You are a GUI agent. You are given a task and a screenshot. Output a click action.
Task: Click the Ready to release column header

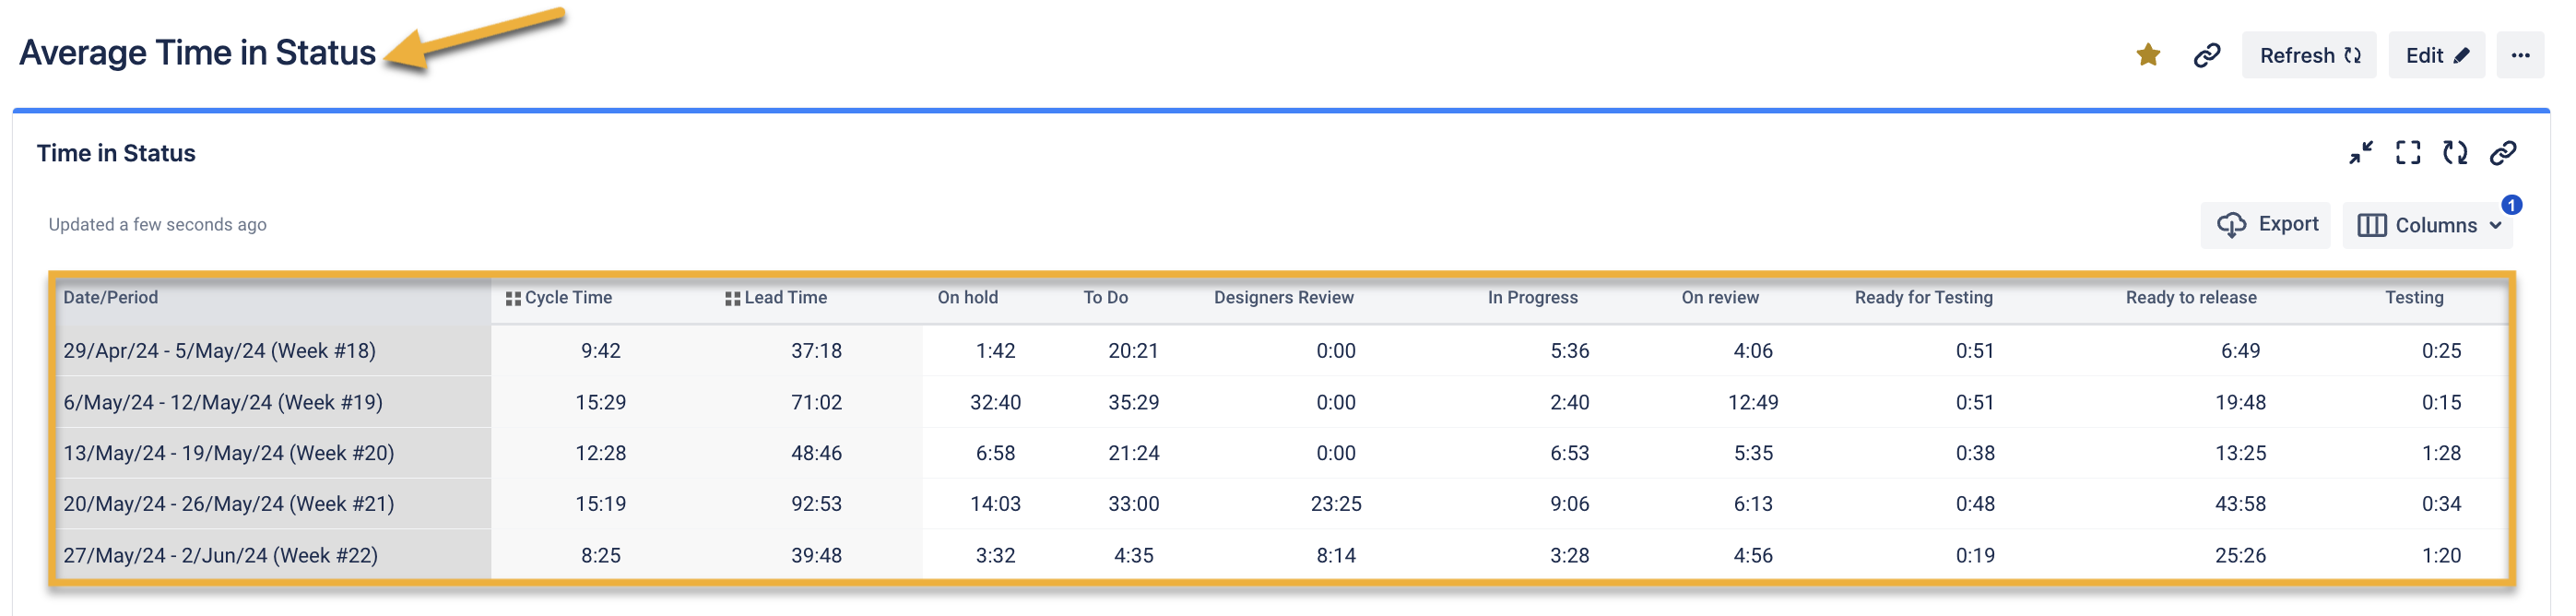(2191, 298)
